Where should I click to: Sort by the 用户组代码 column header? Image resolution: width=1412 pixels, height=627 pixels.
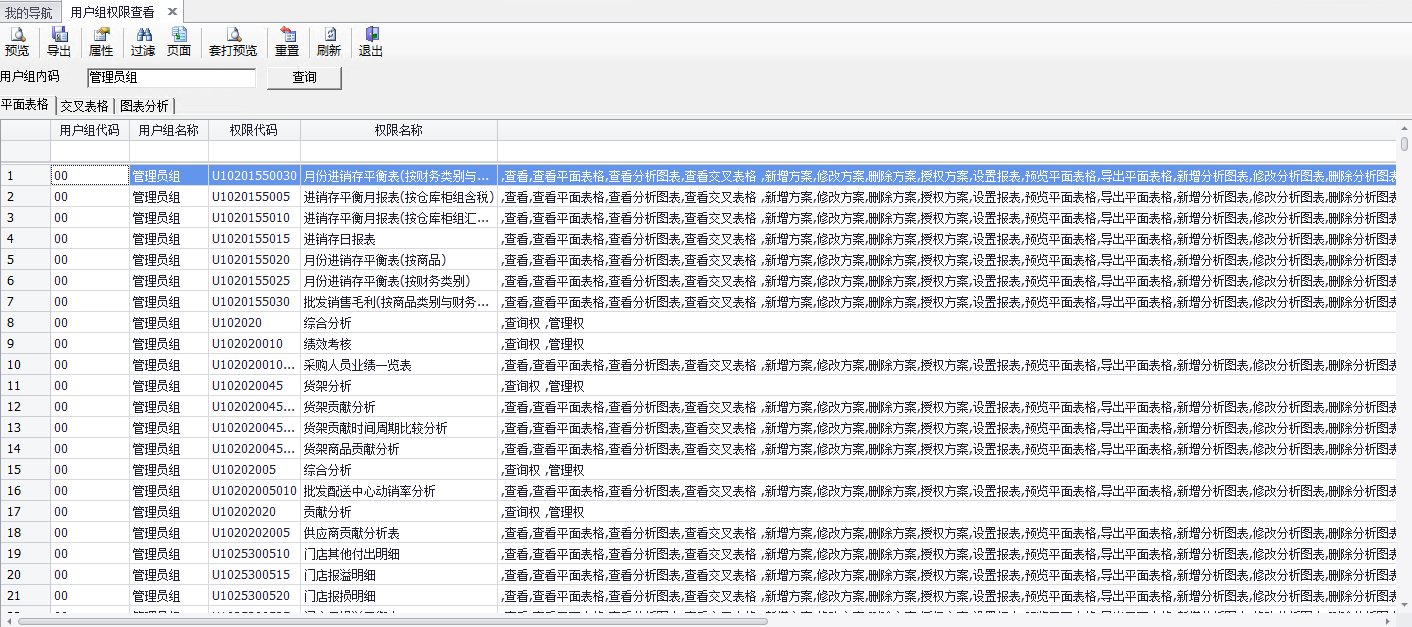click(89, 130)
